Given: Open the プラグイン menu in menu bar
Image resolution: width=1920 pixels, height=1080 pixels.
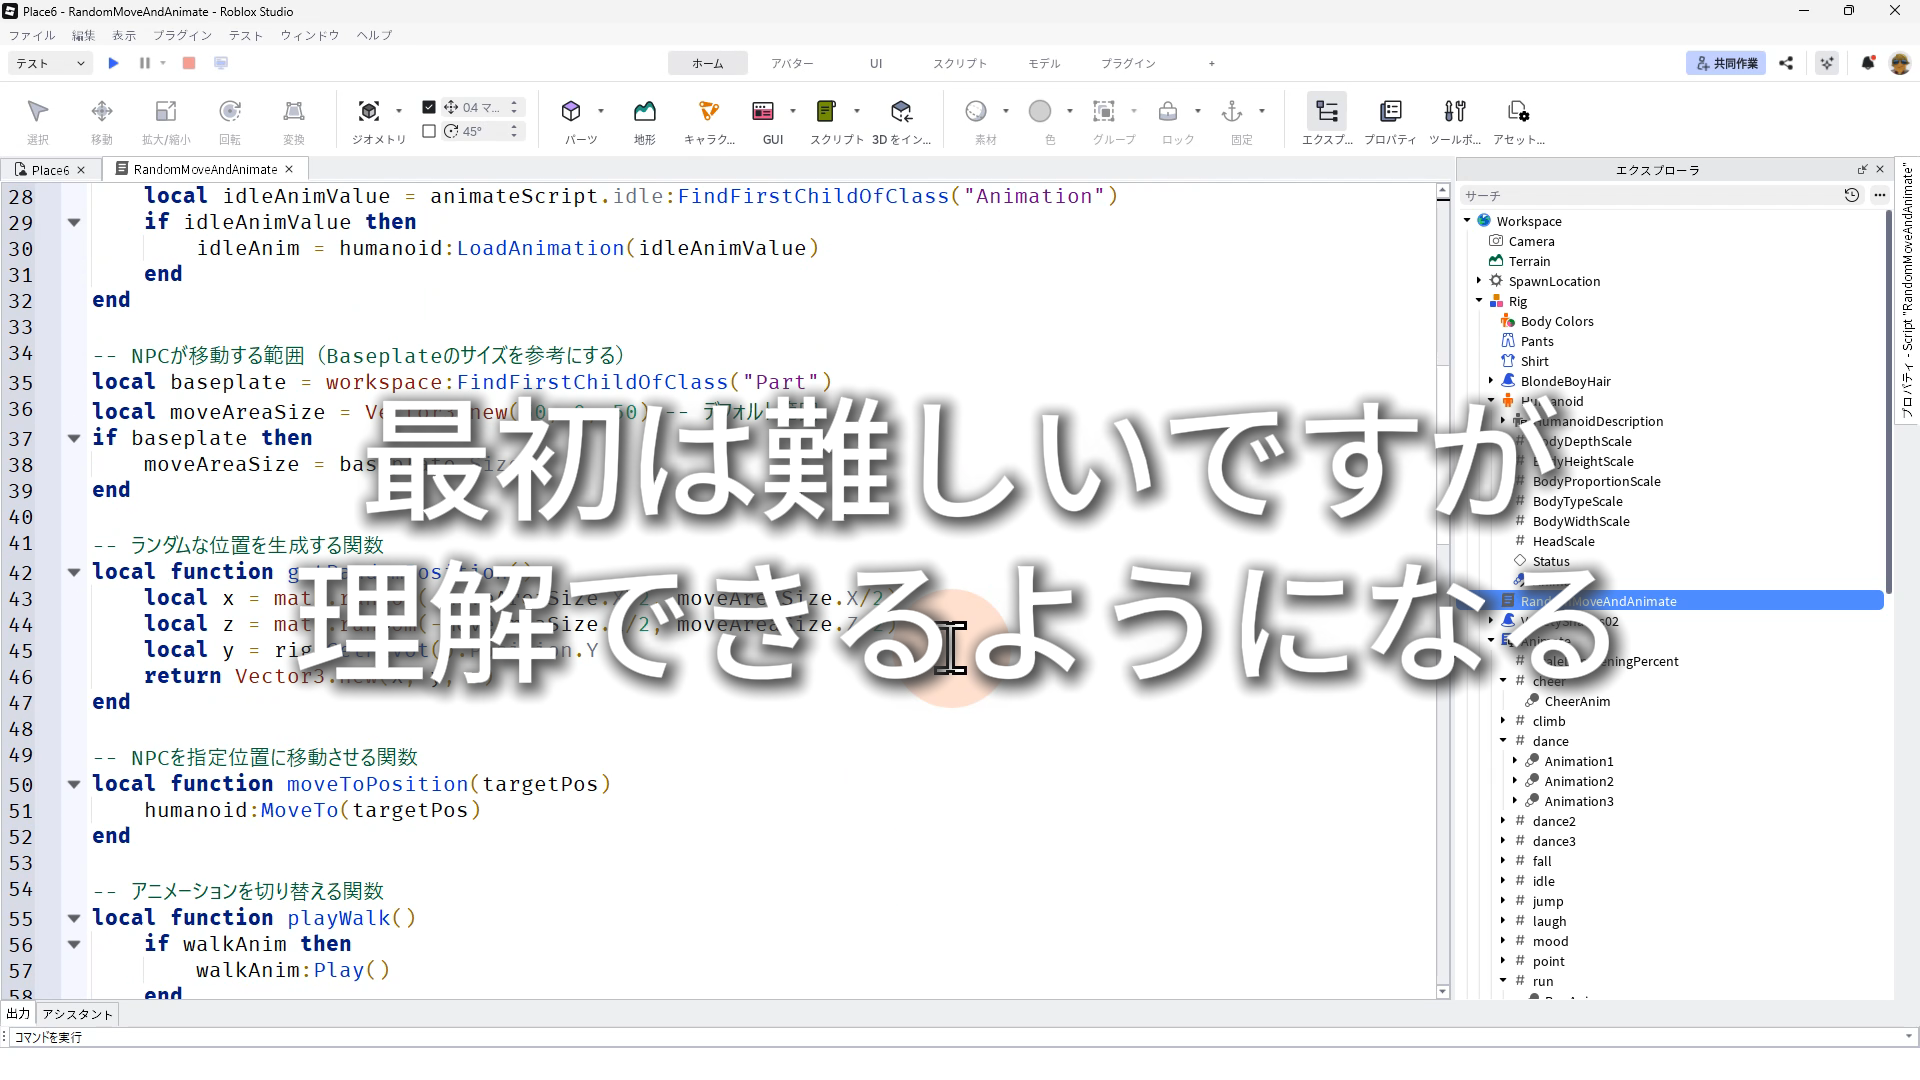Looking at the screenshot, I should pos(182,35).
